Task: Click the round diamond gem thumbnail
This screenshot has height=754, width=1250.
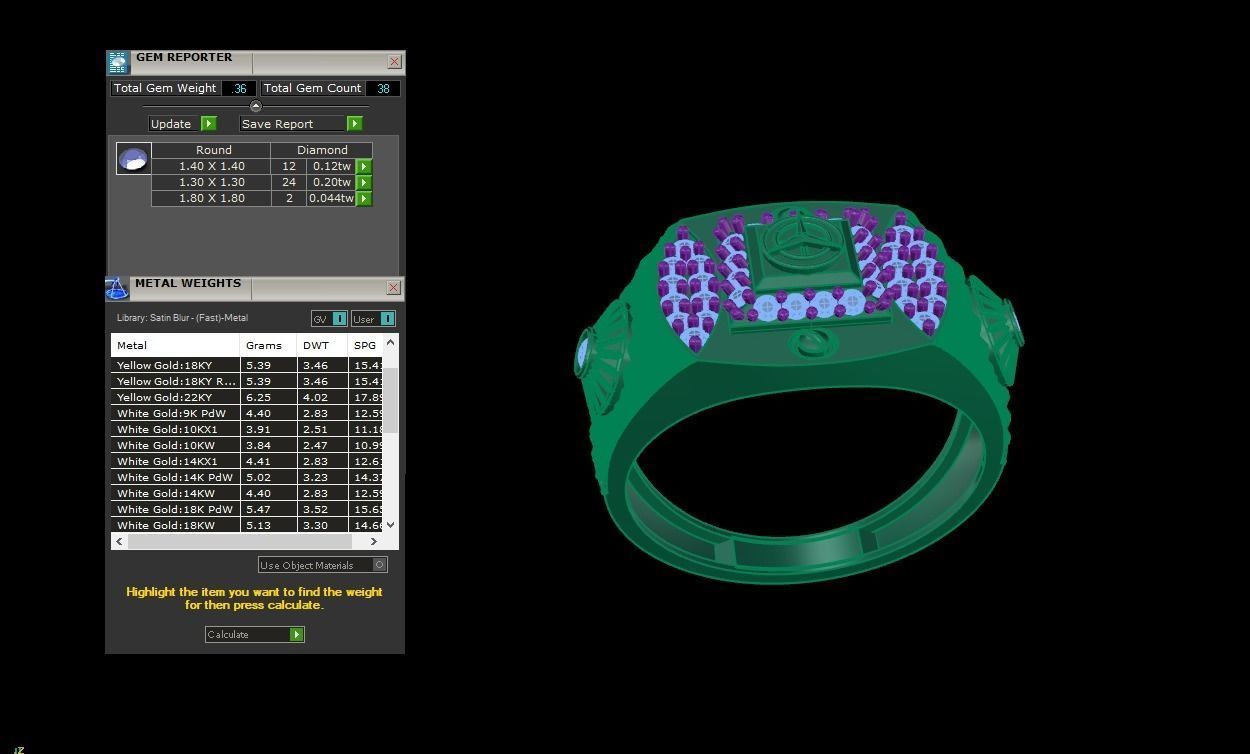Action: pyautogui.click(x=133, y=158)
